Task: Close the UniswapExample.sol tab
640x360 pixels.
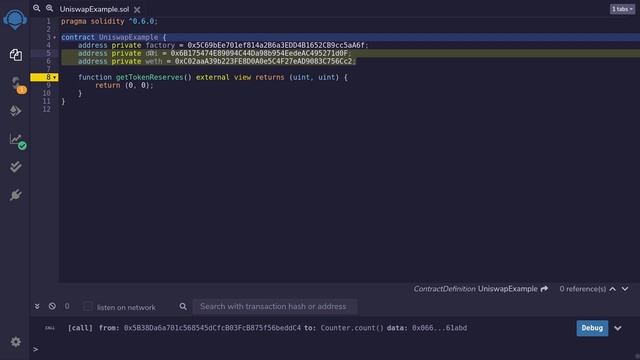Action: pyautogui.click(x=137, y=9)
